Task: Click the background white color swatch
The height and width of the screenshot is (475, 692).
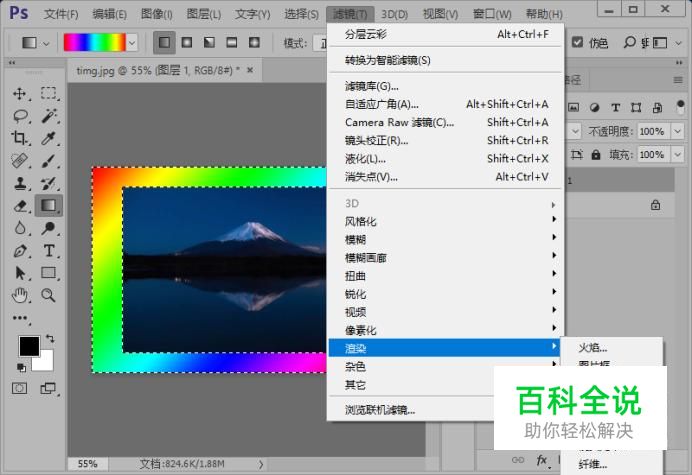Action: 46,363
